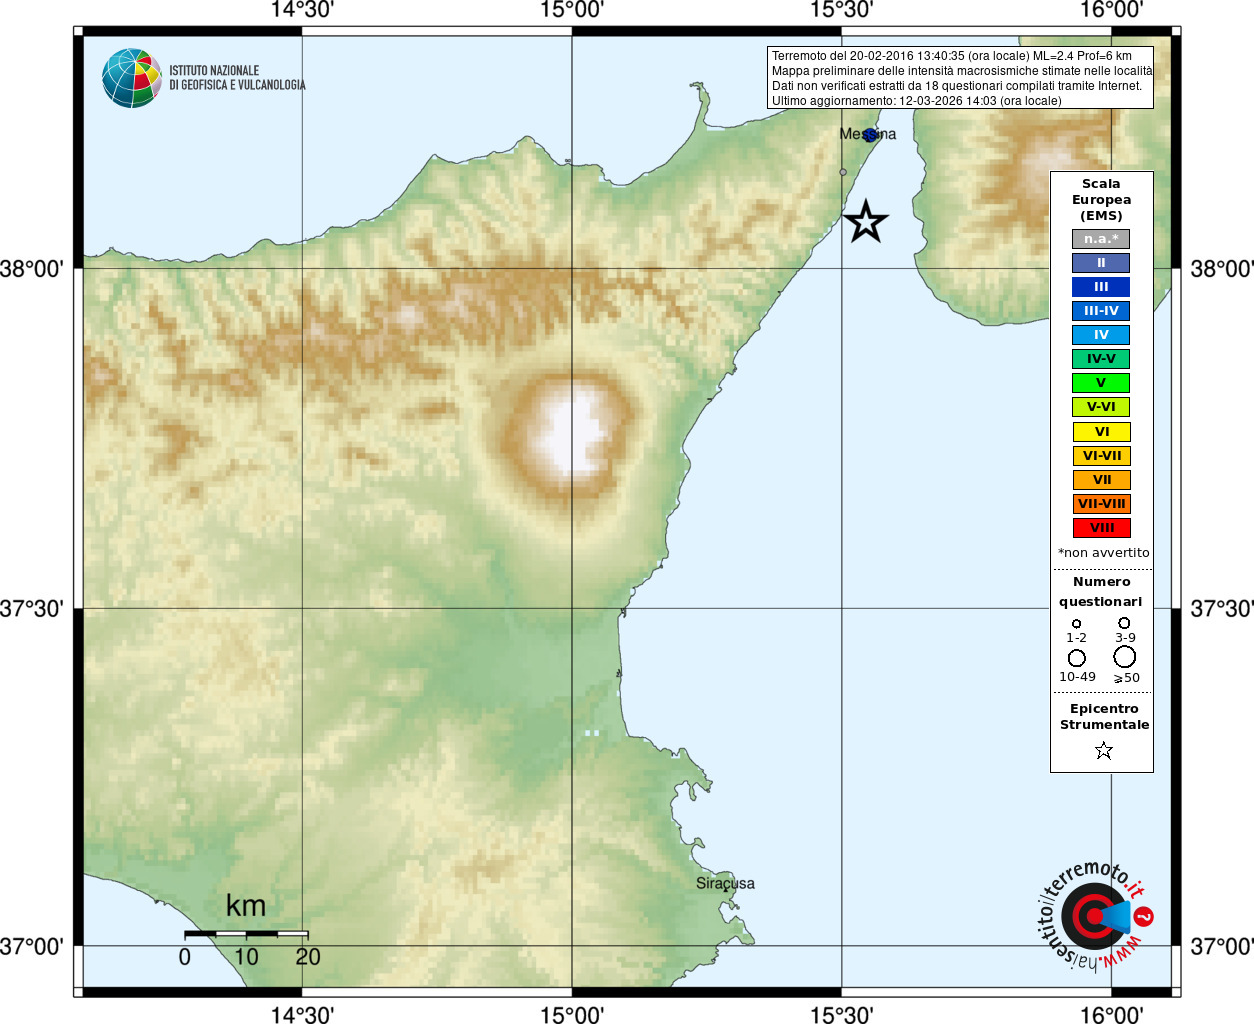This screenshot has width=1254, height=1024.
Task: Click the IV-V legend swatch
Action: click(x=1101, y=359)
